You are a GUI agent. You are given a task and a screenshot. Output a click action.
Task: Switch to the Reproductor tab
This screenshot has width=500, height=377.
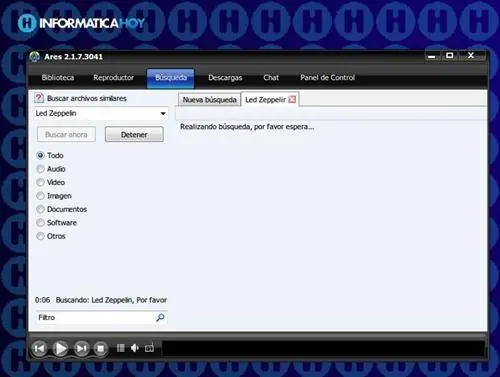[x=114, y=78]
